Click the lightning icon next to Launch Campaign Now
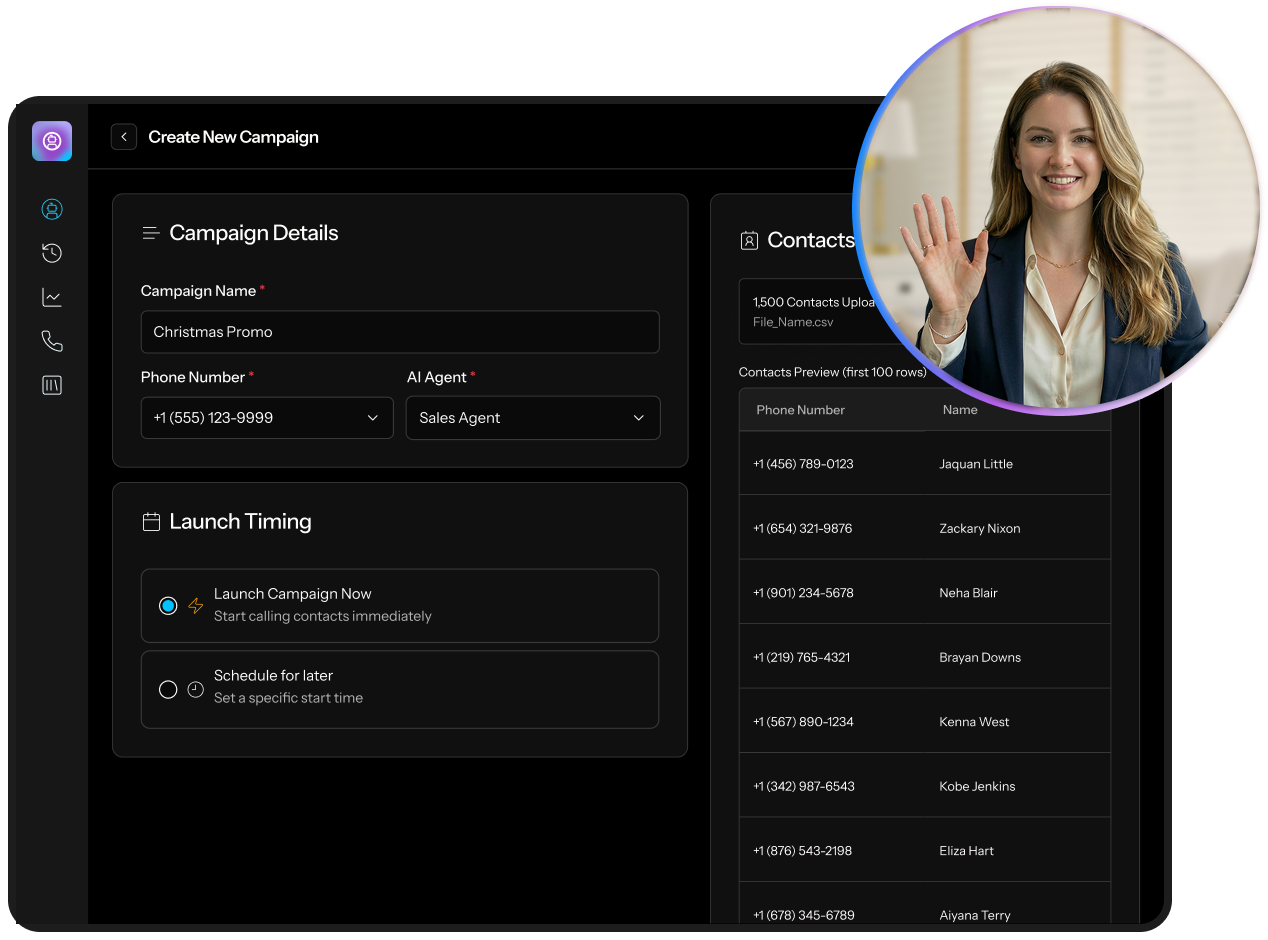The width and height of the screenshot is (1268, 940). (x=195, y=605)
